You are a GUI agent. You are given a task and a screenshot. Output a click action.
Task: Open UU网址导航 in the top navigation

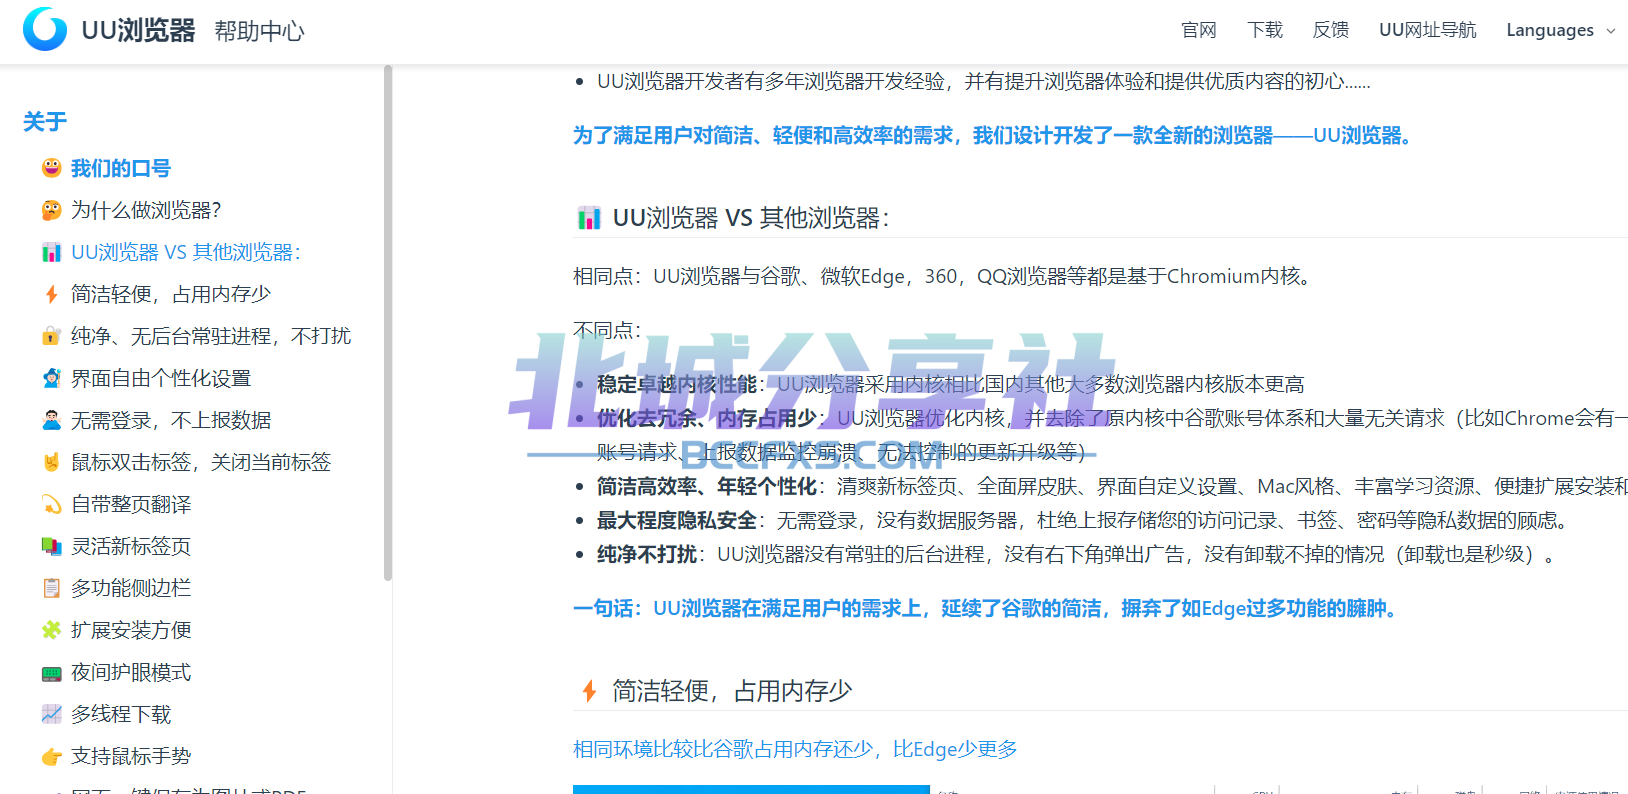pyautogui.click(x=1427, y=30)
